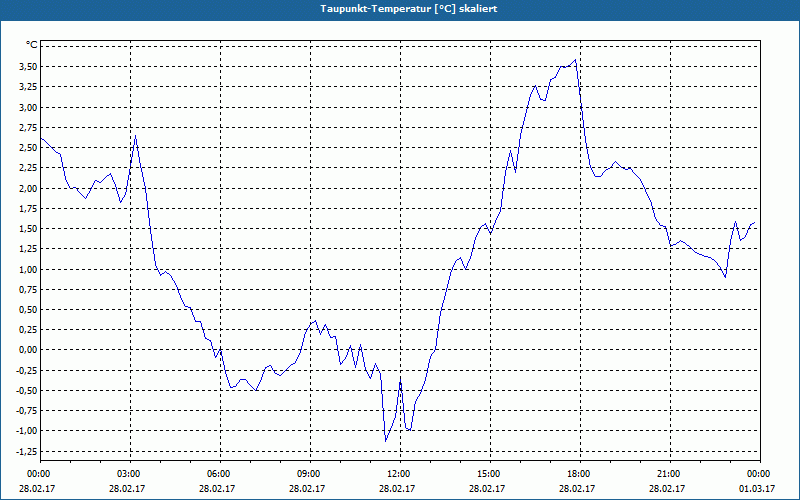Viewport: 800px width, 500px height.
Task: Select the -0,75 y-axis value
Action: tap(27, 411)
